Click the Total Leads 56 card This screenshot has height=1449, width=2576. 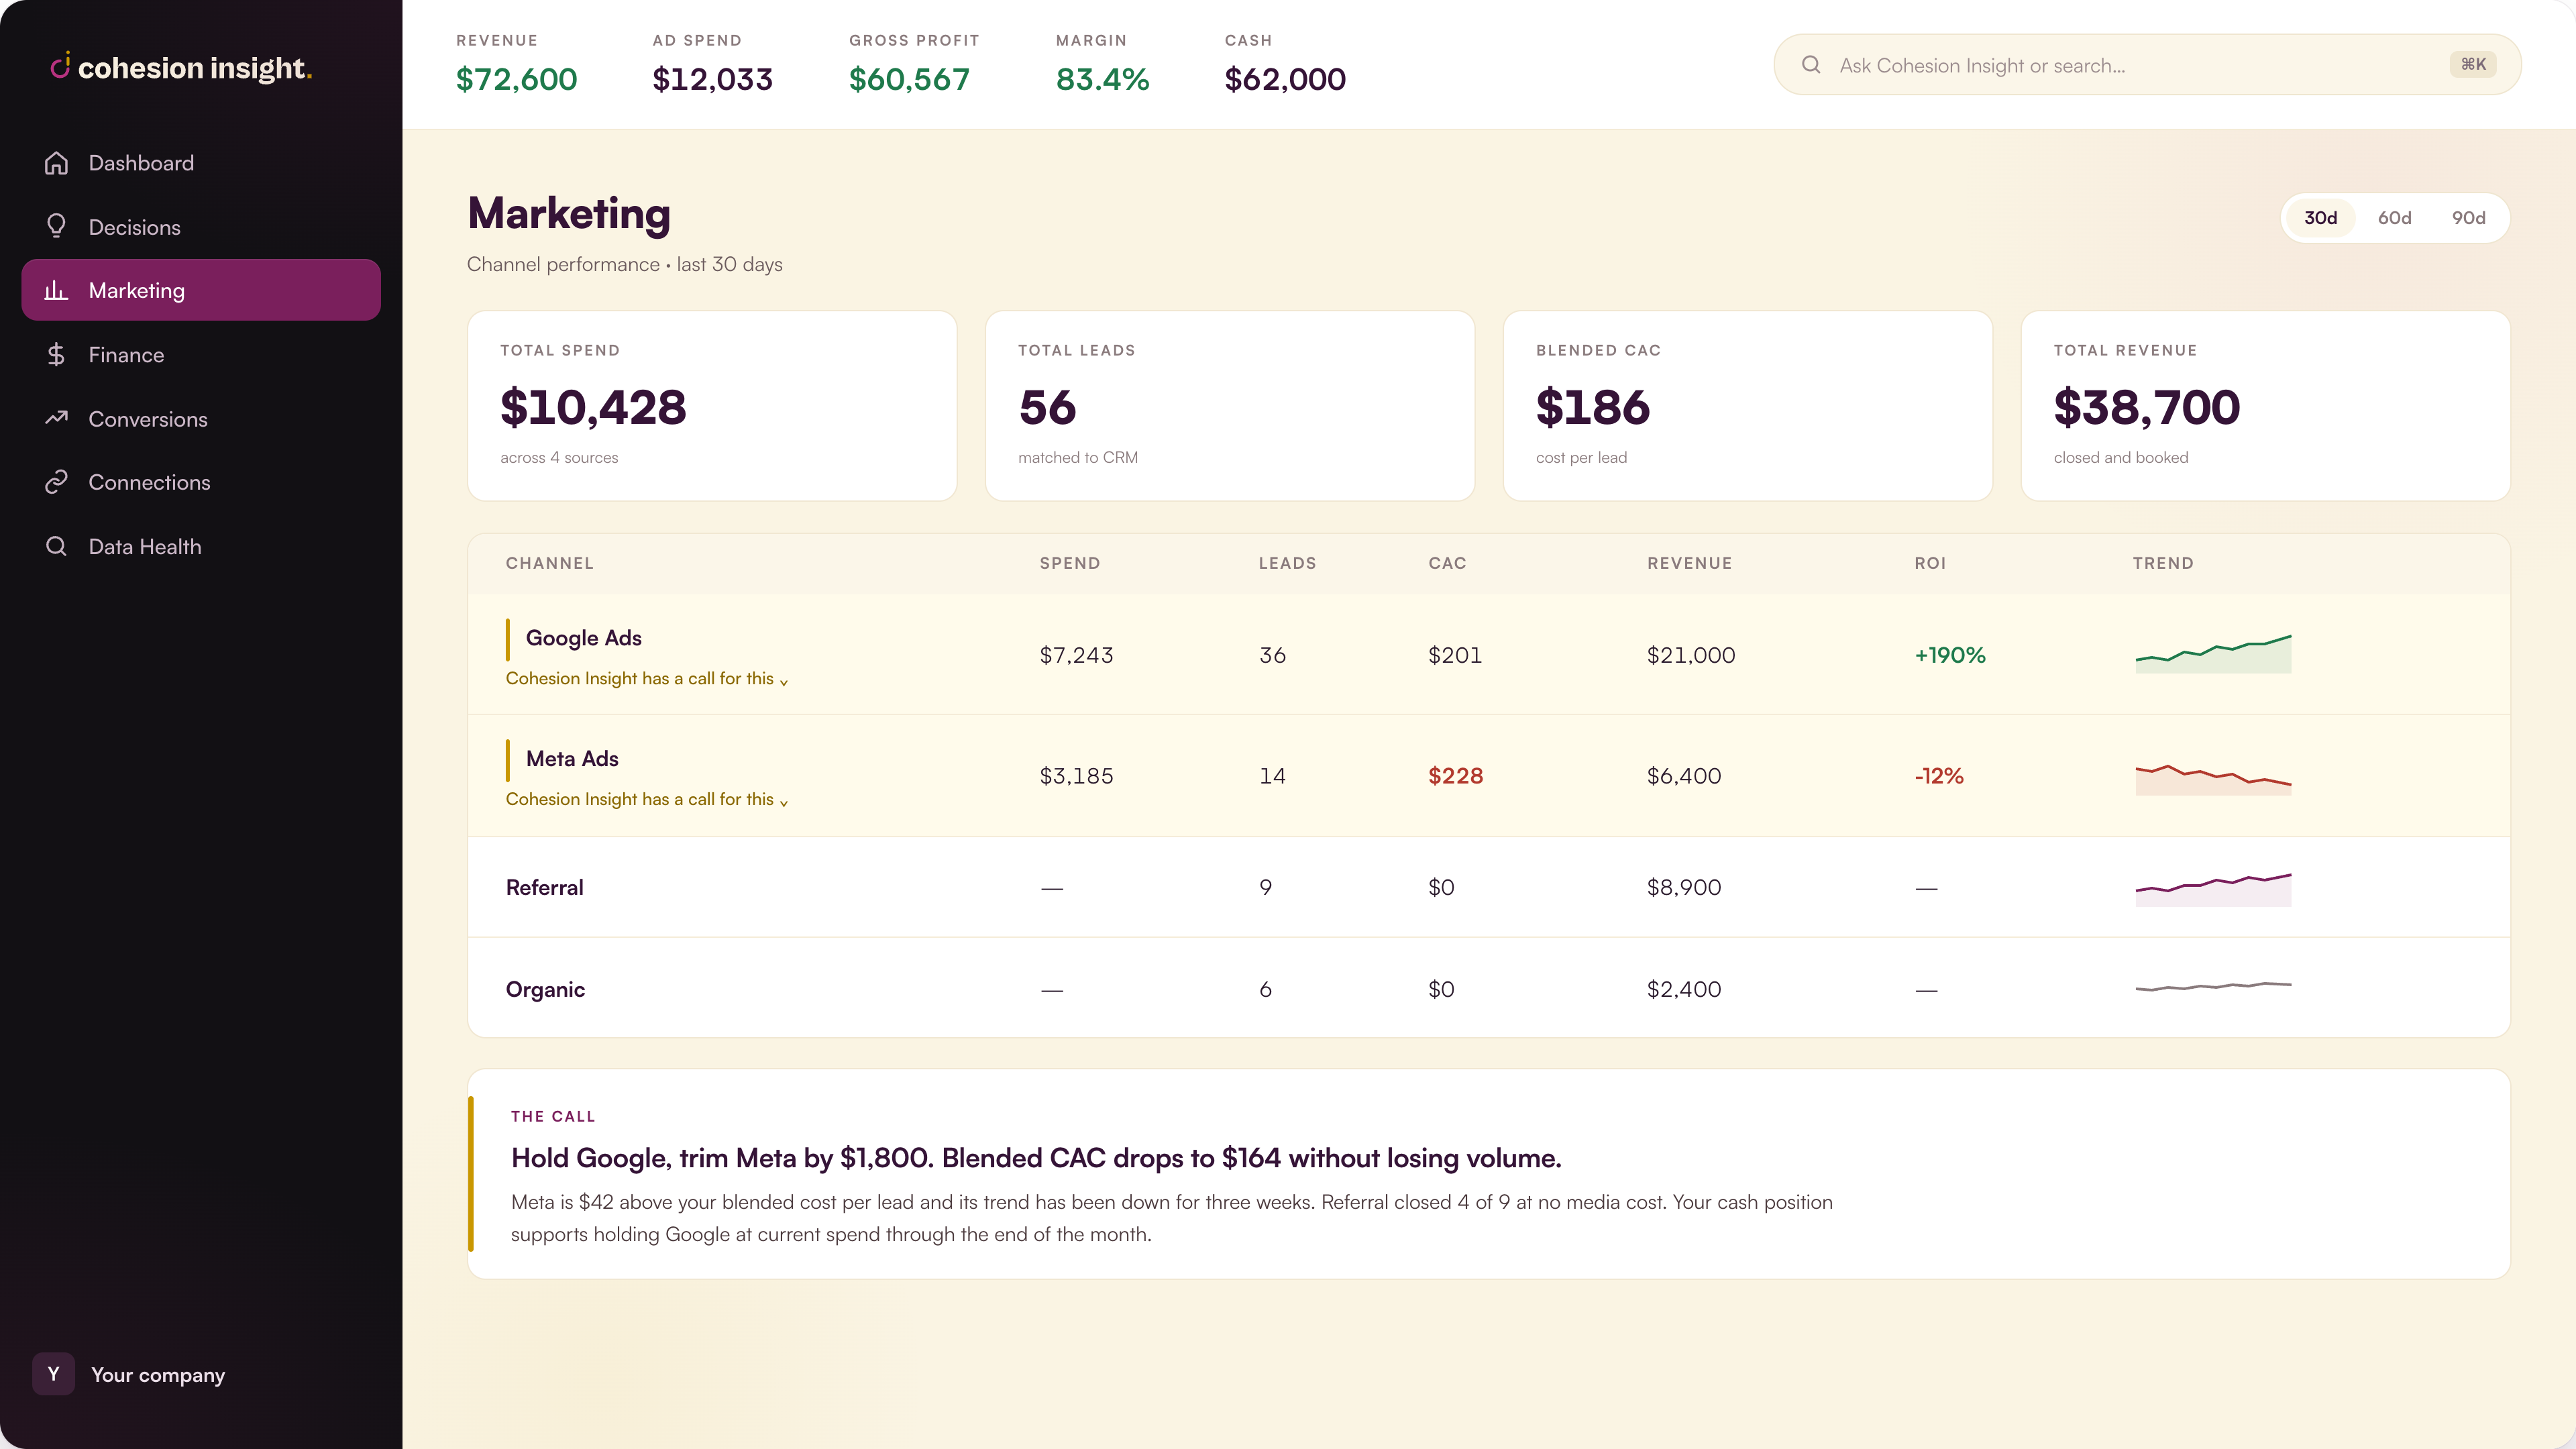point(1230,405)
